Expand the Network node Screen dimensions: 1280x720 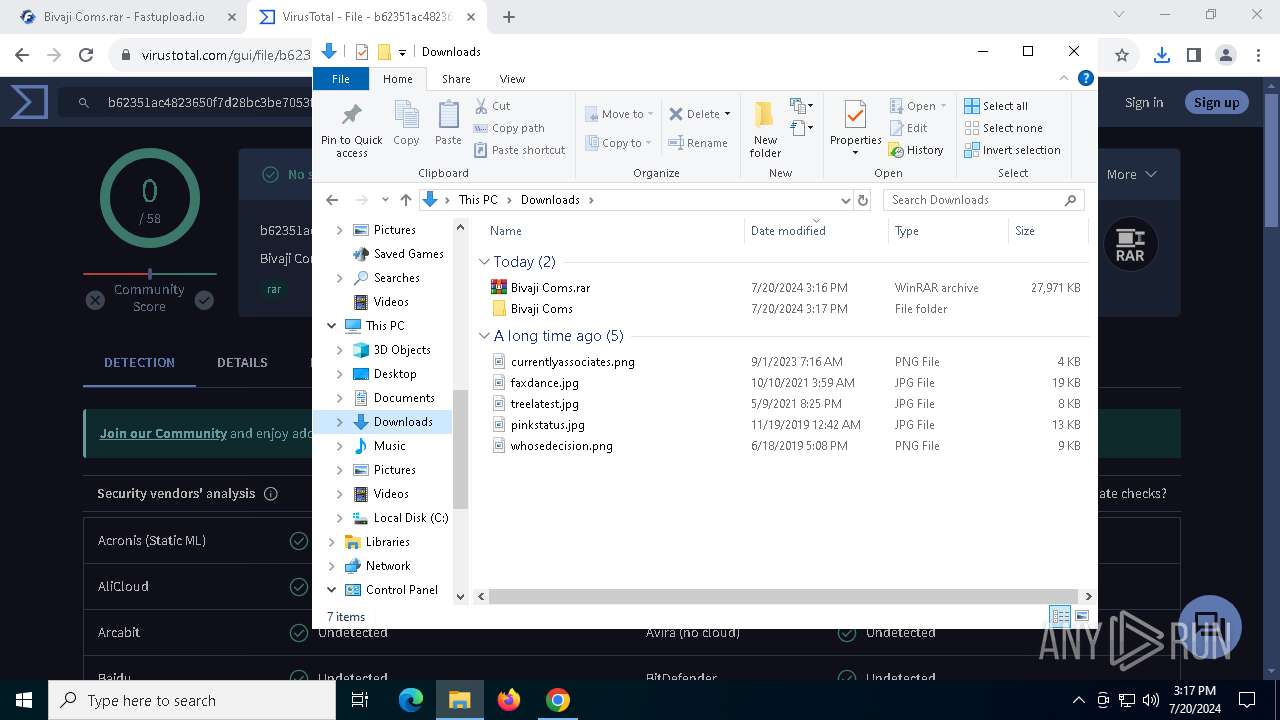332,566
